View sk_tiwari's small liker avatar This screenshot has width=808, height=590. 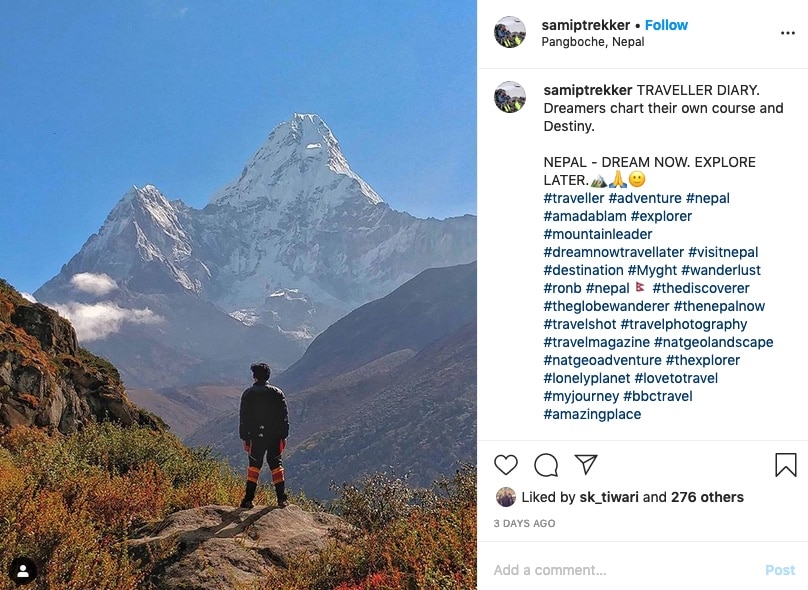506,497
